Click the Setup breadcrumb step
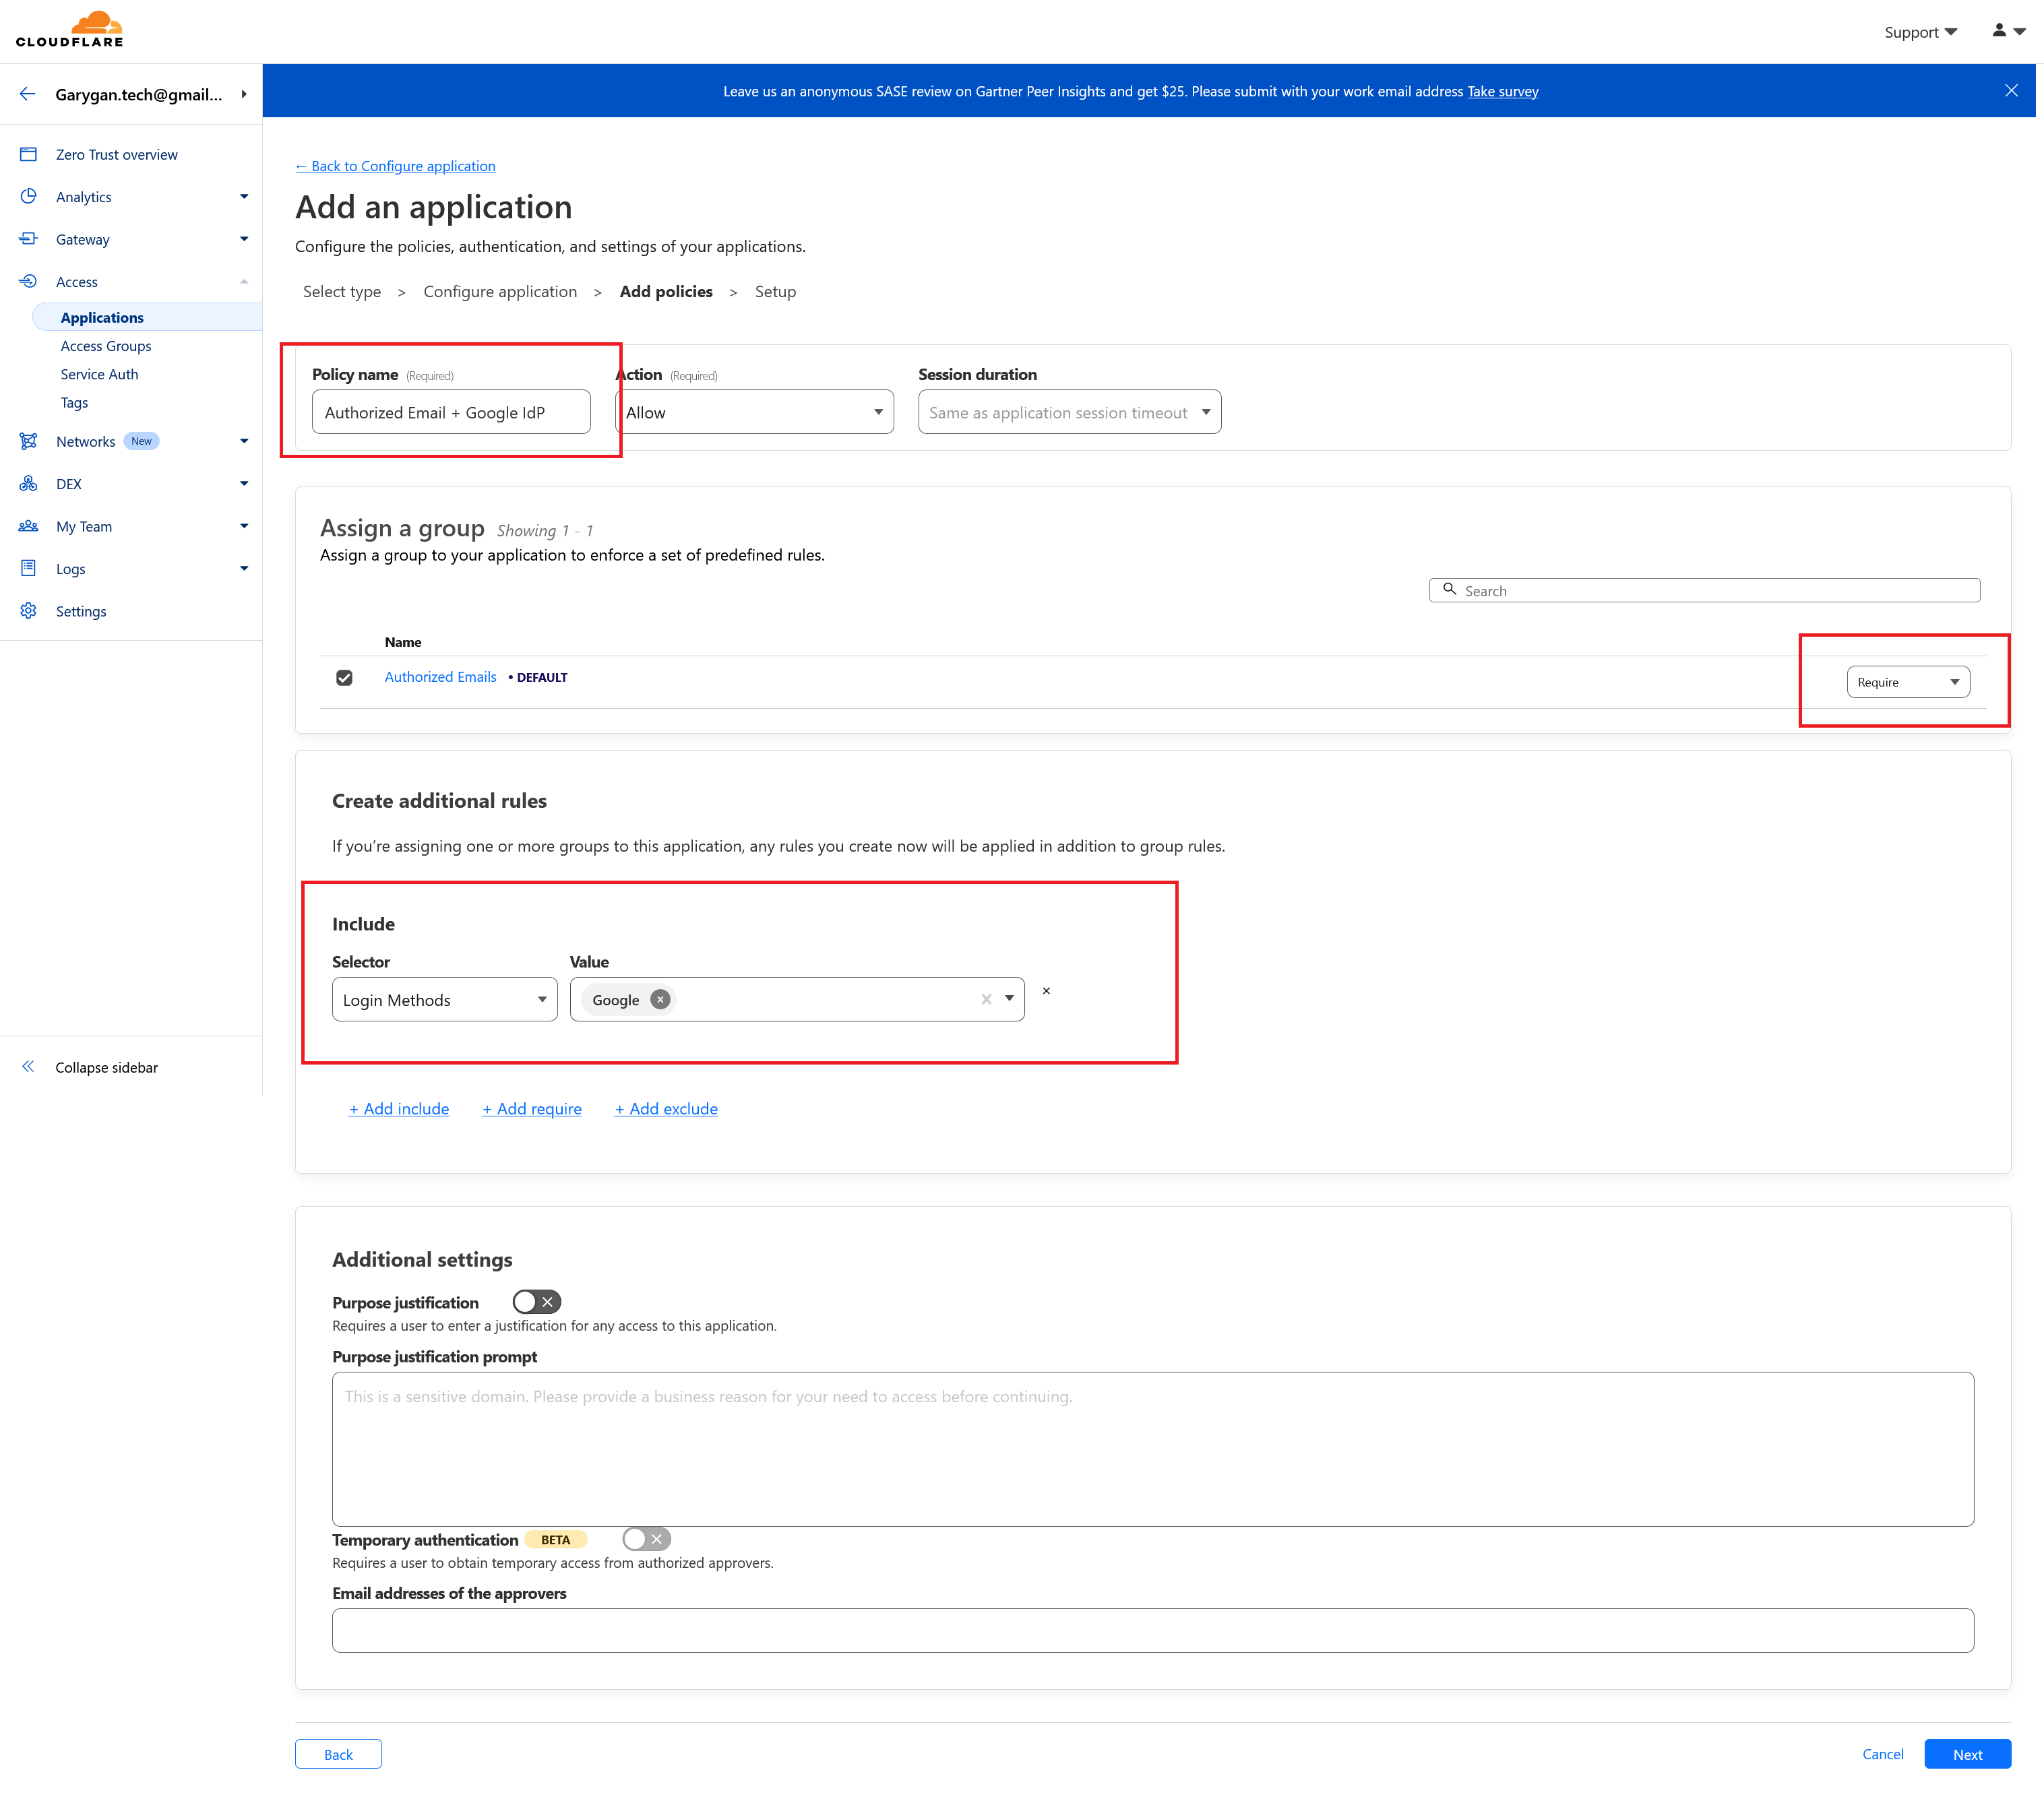 point(775,291)
